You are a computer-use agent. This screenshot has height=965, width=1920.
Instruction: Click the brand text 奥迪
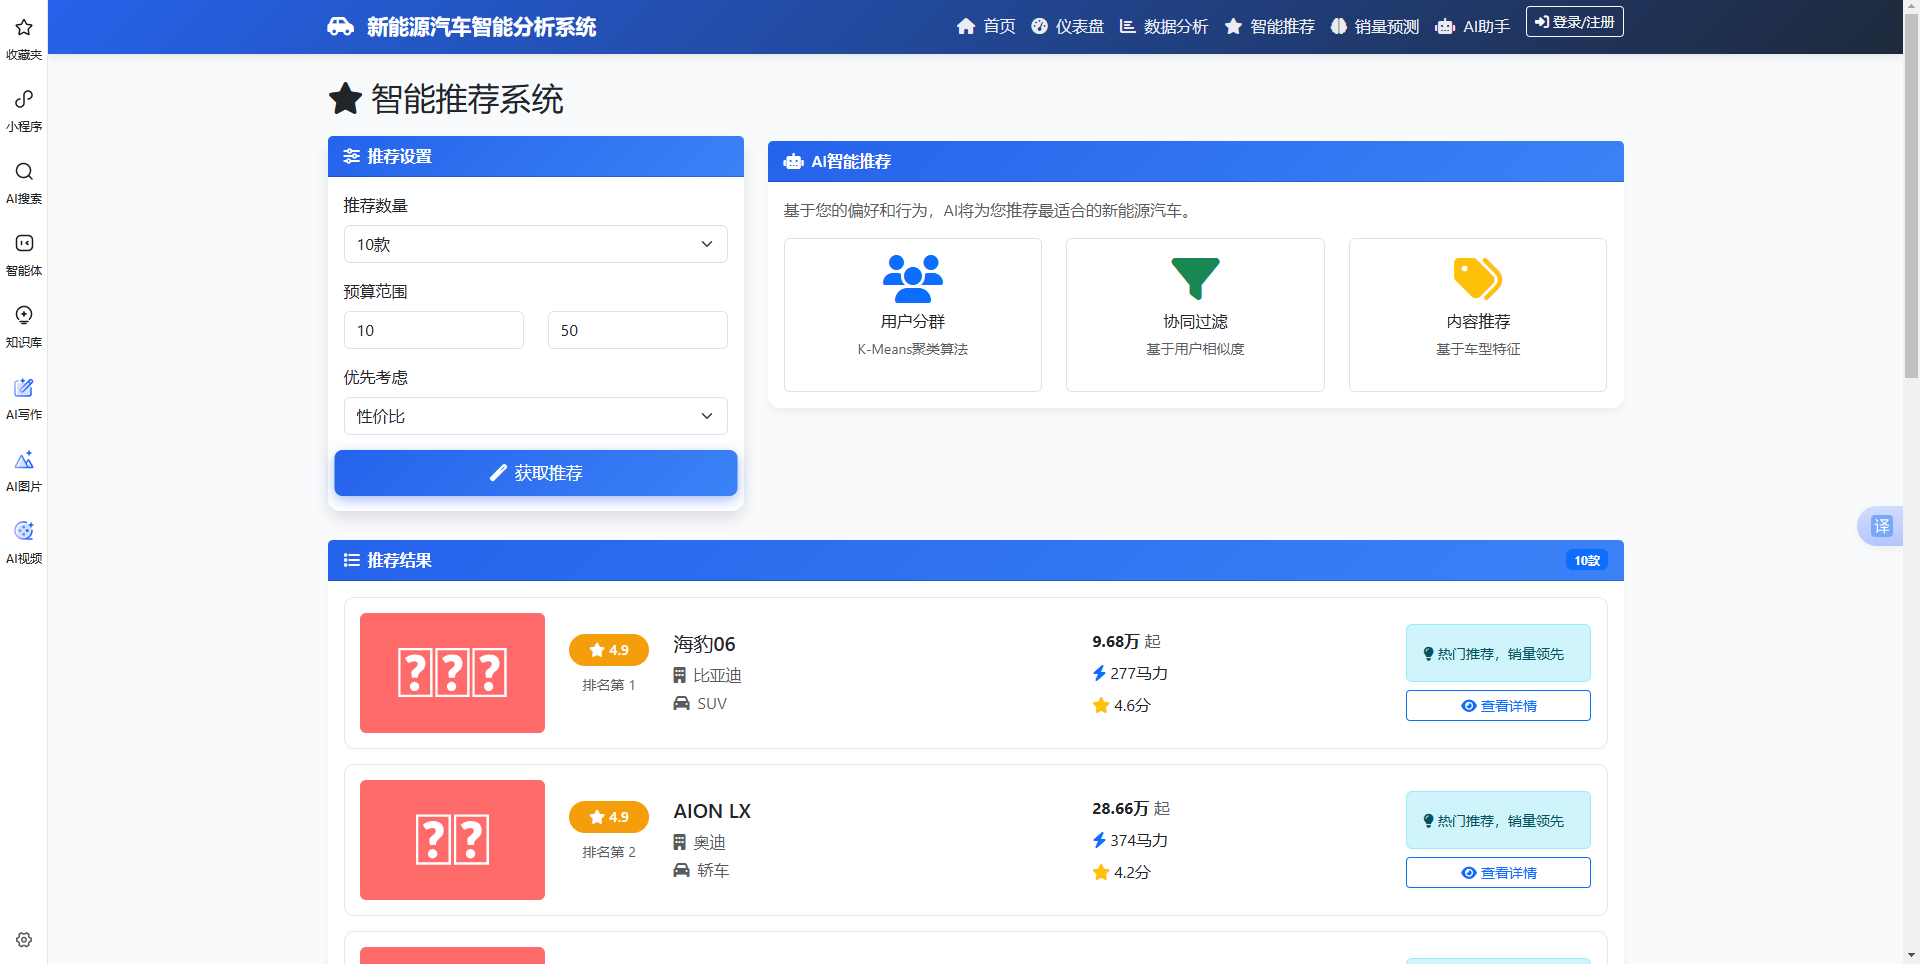tap(710, 843)
